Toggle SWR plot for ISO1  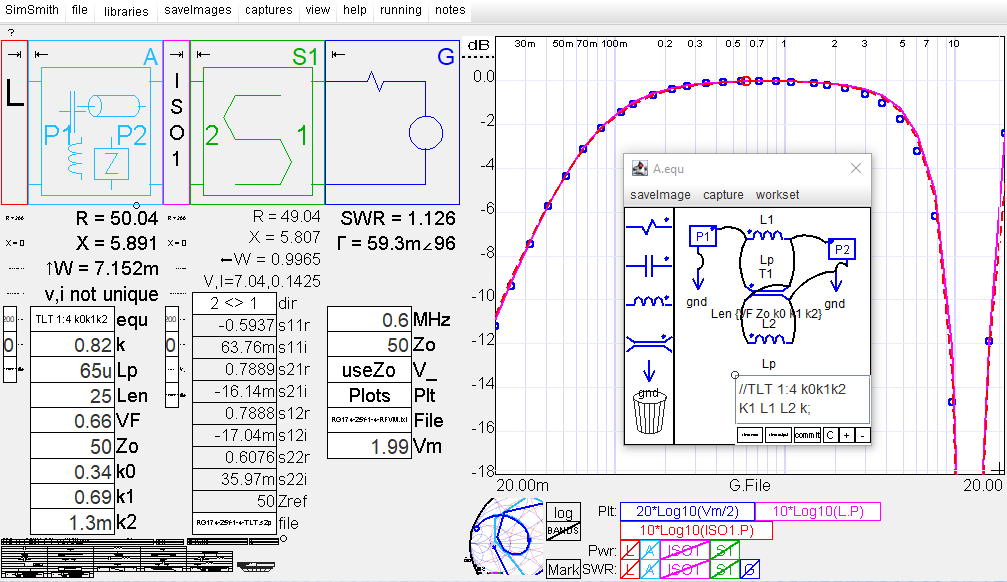click(685, 569)
